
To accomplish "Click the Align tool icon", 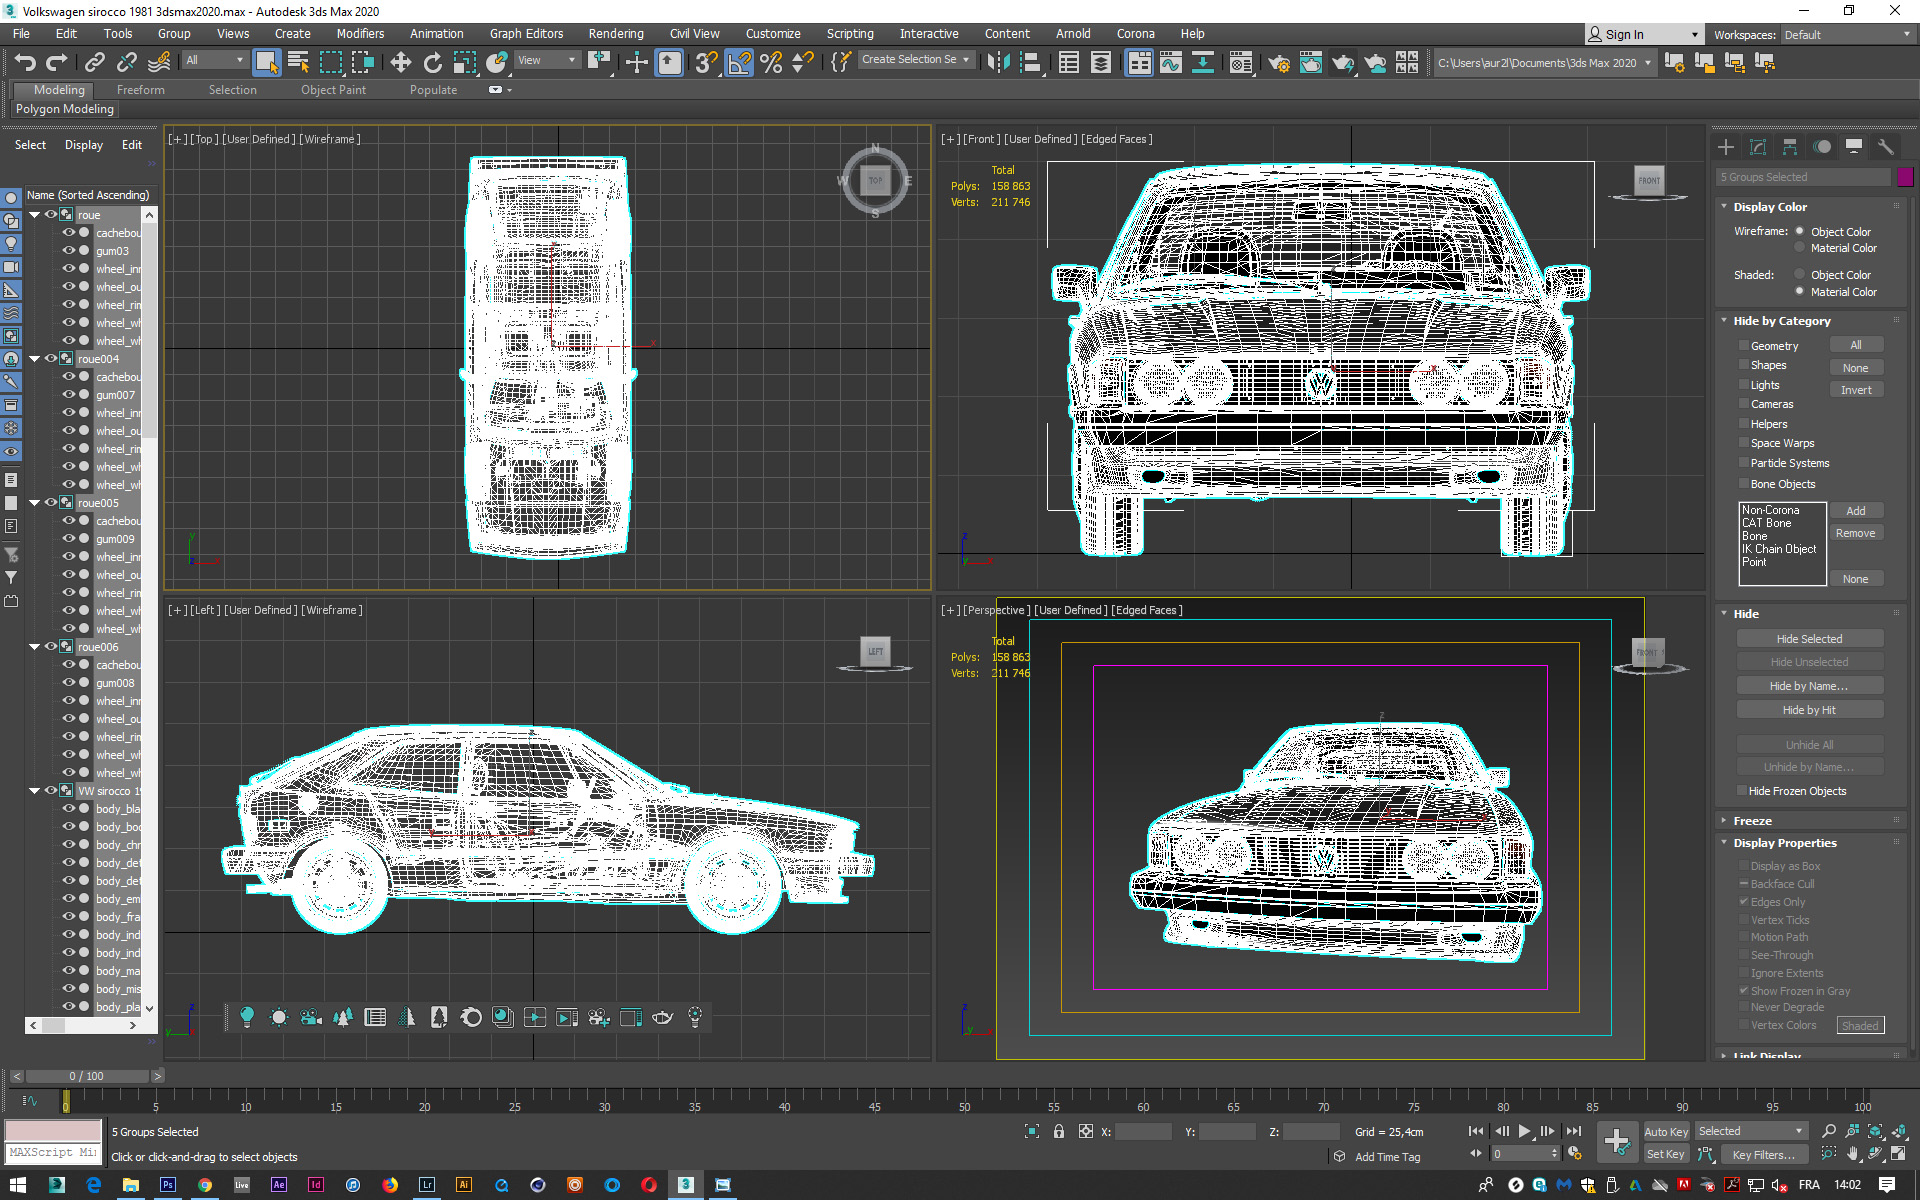I will pyautogui.click(x=1030, y=63).
